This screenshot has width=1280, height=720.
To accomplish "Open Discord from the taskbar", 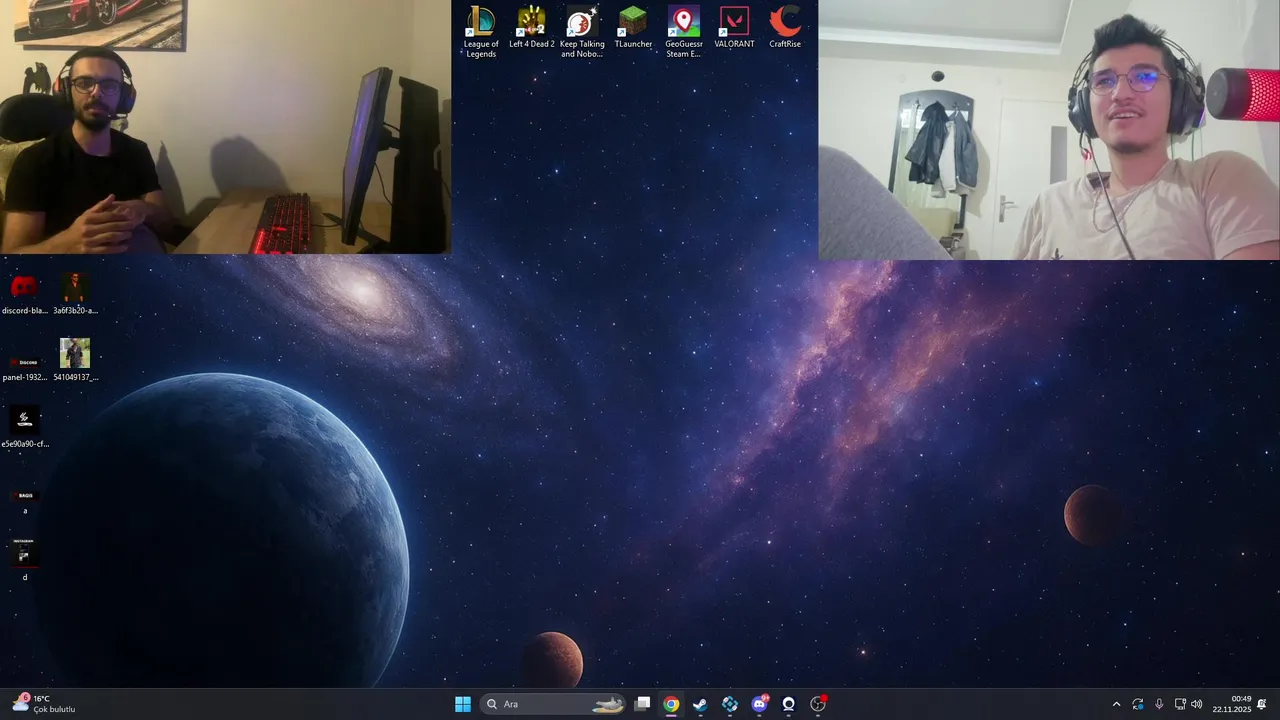I will click(759, 704).
